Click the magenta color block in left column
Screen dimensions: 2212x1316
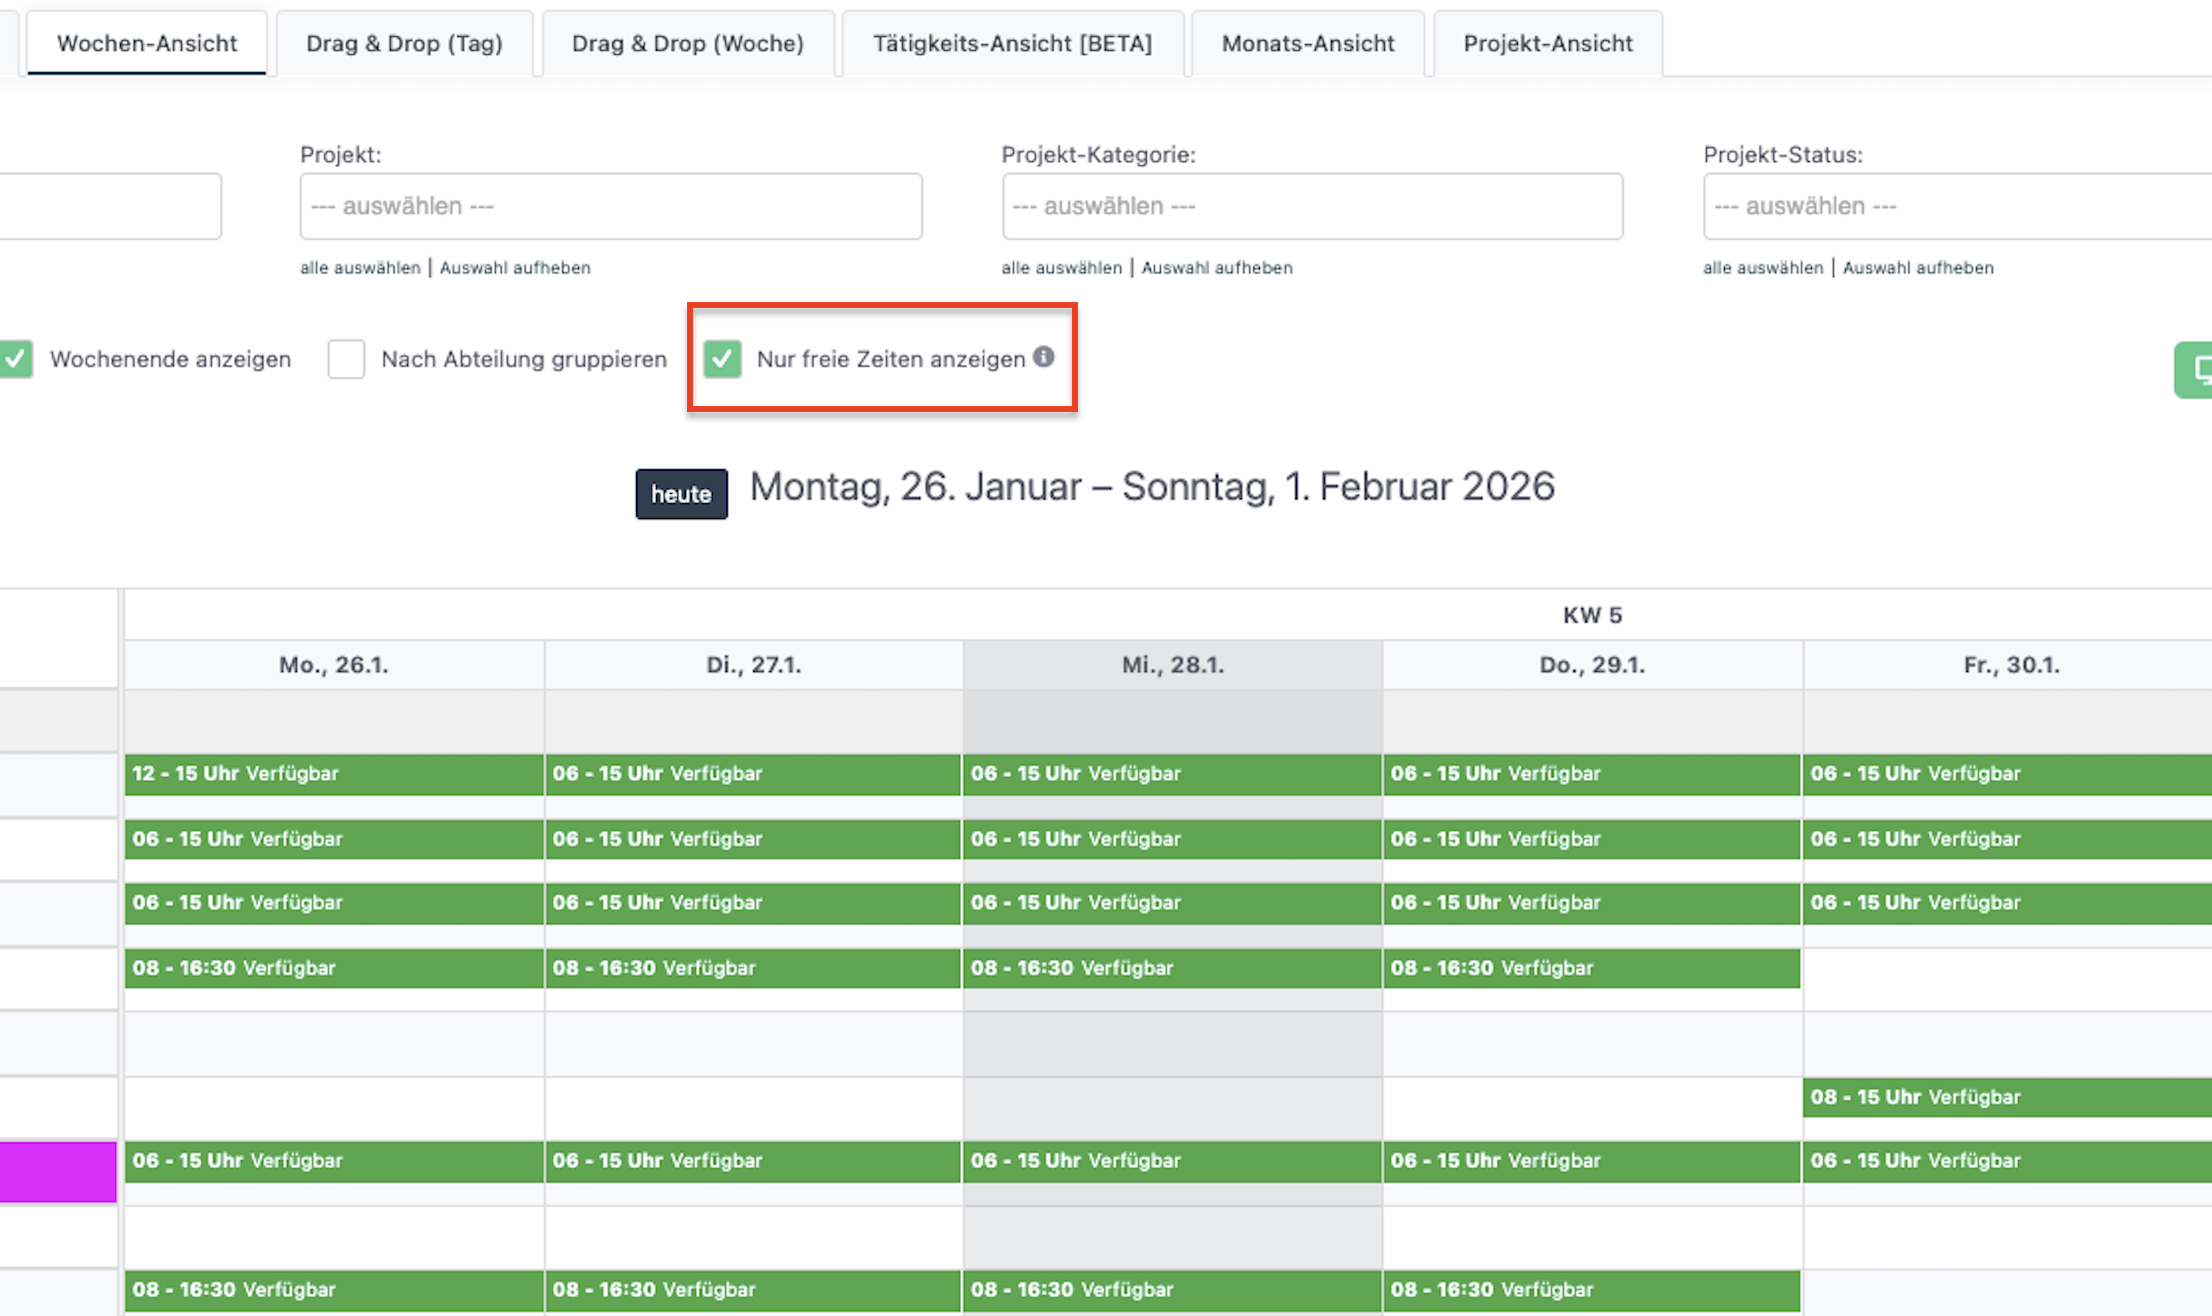point(58,1171)
